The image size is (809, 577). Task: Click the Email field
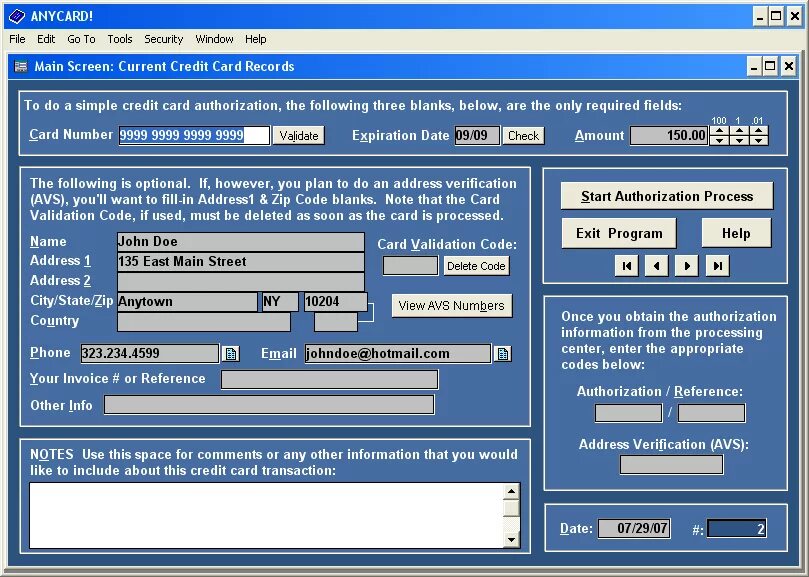click(x=398, y=354)
